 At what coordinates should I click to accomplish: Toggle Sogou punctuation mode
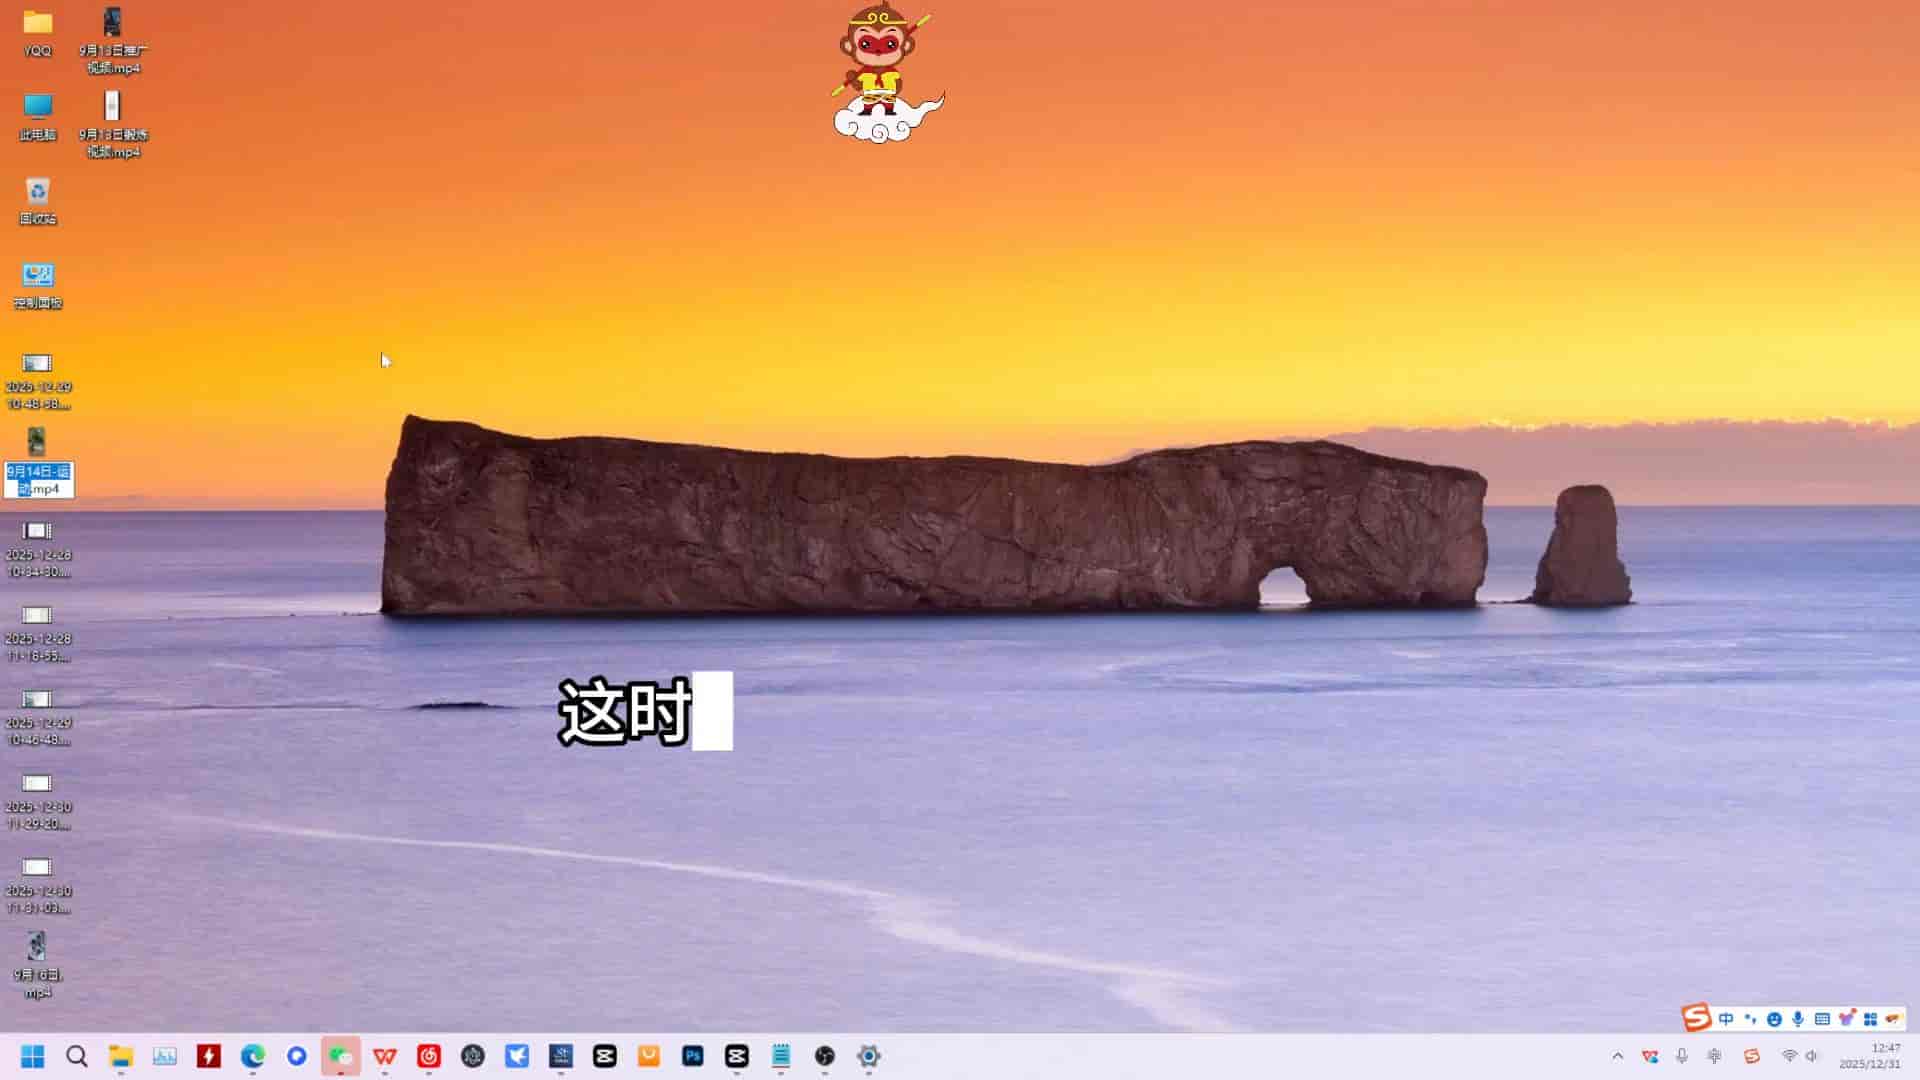point(1750,1019)
